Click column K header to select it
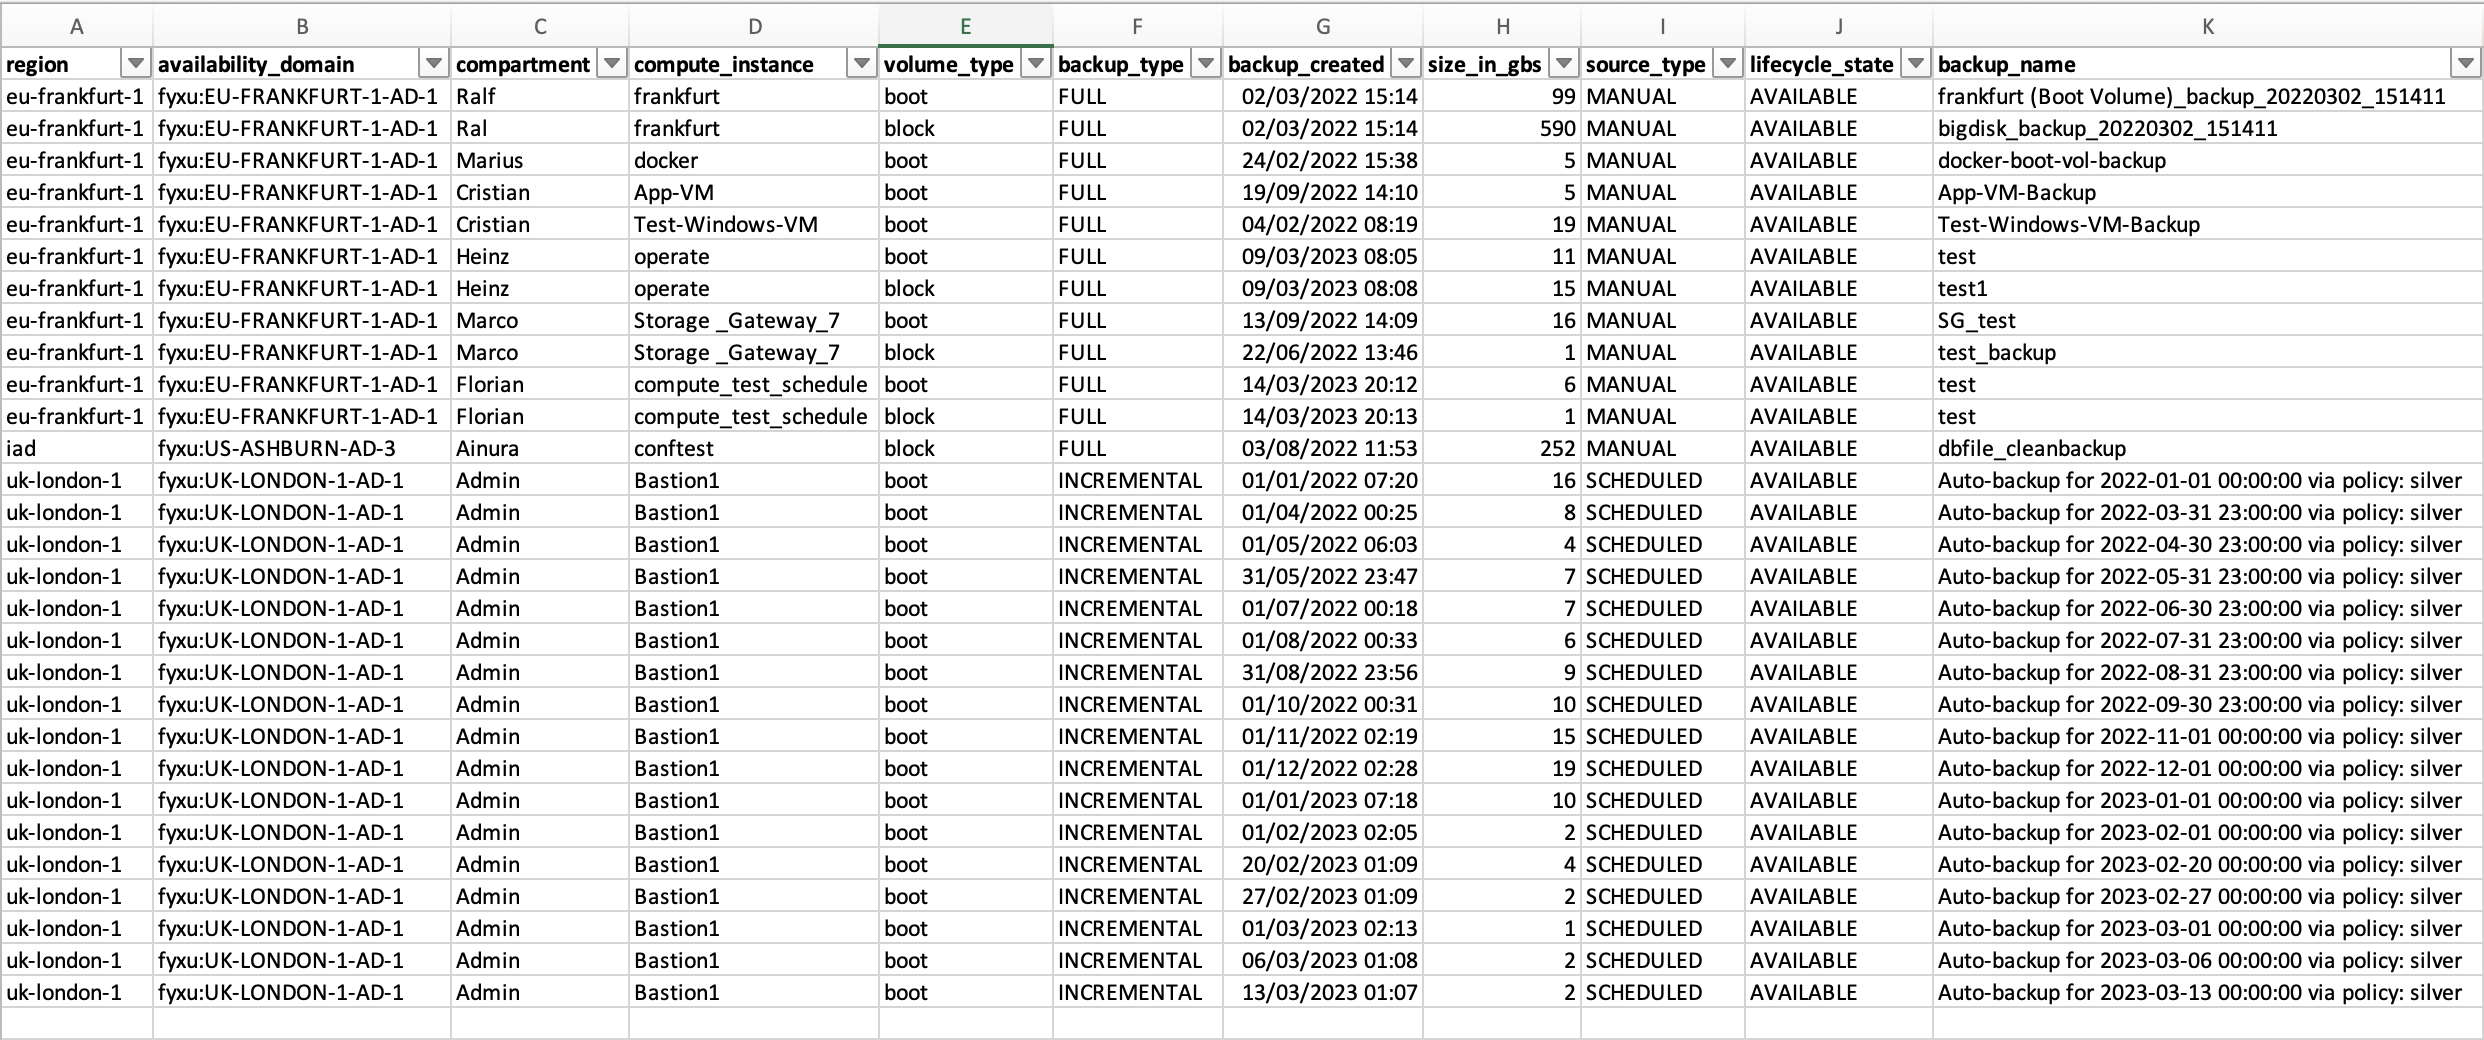 [2207, 27]
